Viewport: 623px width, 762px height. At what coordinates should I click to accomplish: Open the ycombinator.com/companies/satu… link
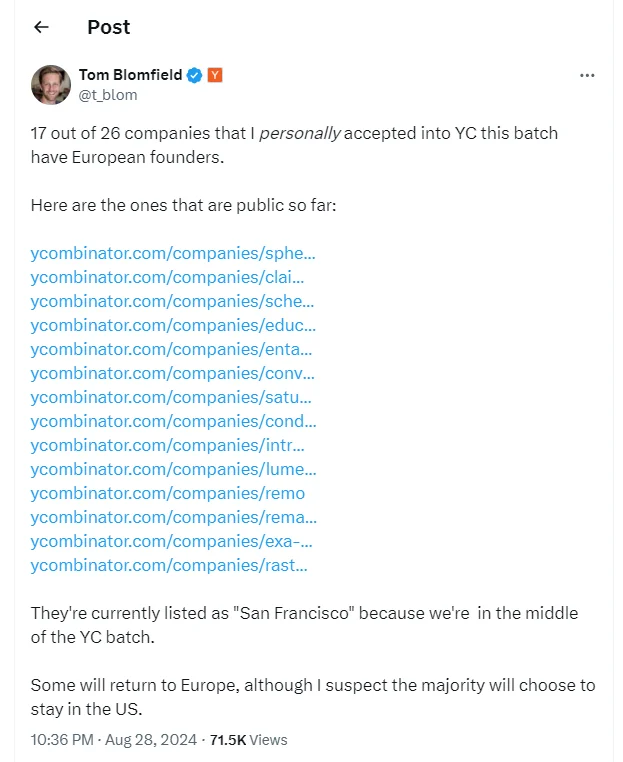pos(172,397)
